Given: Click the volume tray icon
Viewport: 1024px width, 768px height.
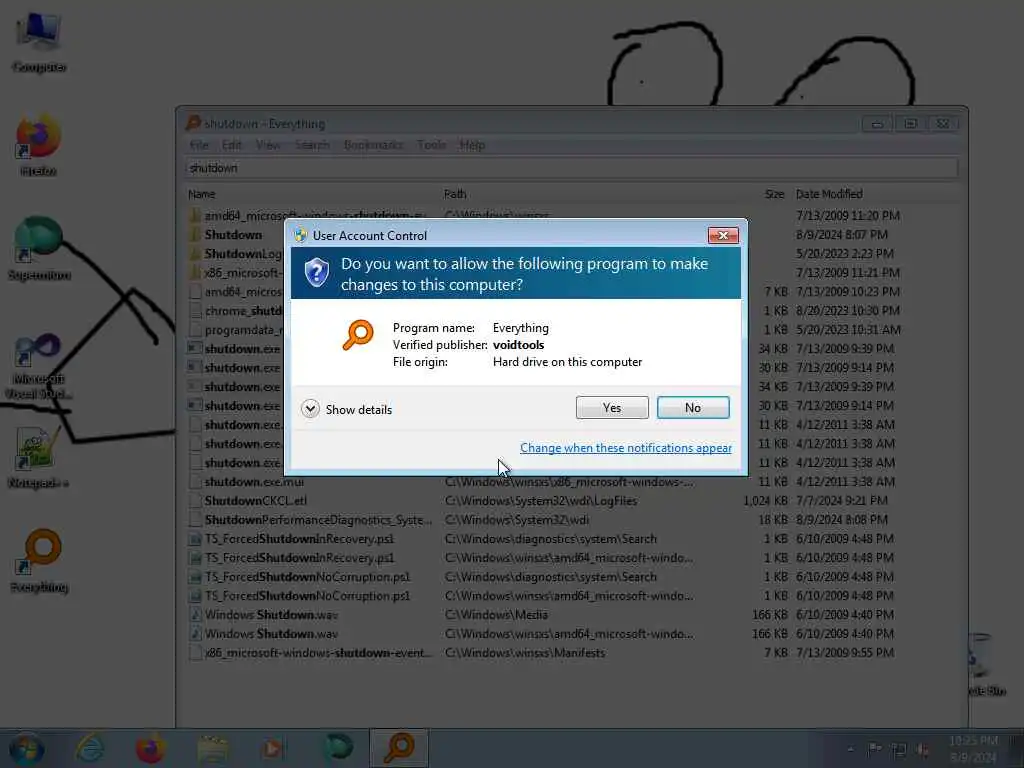Looking at the screenshot, I should [x=923, y=750].
